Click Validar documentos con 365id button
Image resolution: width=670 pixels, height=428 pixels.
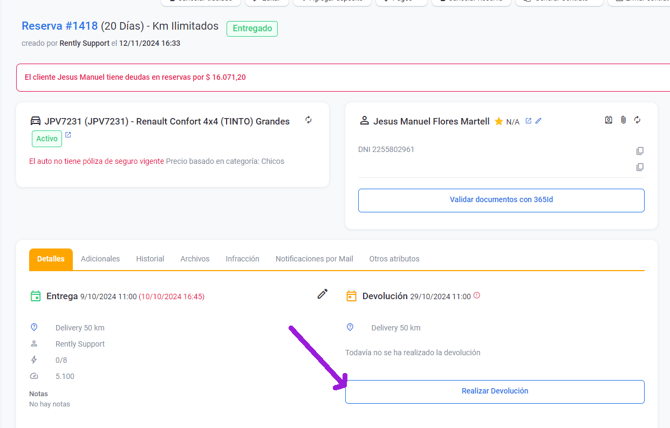click(x=500, y=200)
